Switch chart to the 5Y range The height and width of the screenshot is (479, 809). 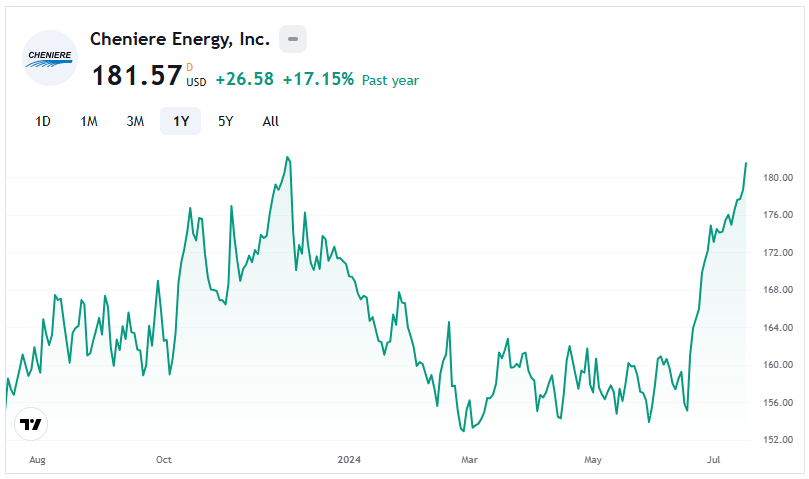226,121
